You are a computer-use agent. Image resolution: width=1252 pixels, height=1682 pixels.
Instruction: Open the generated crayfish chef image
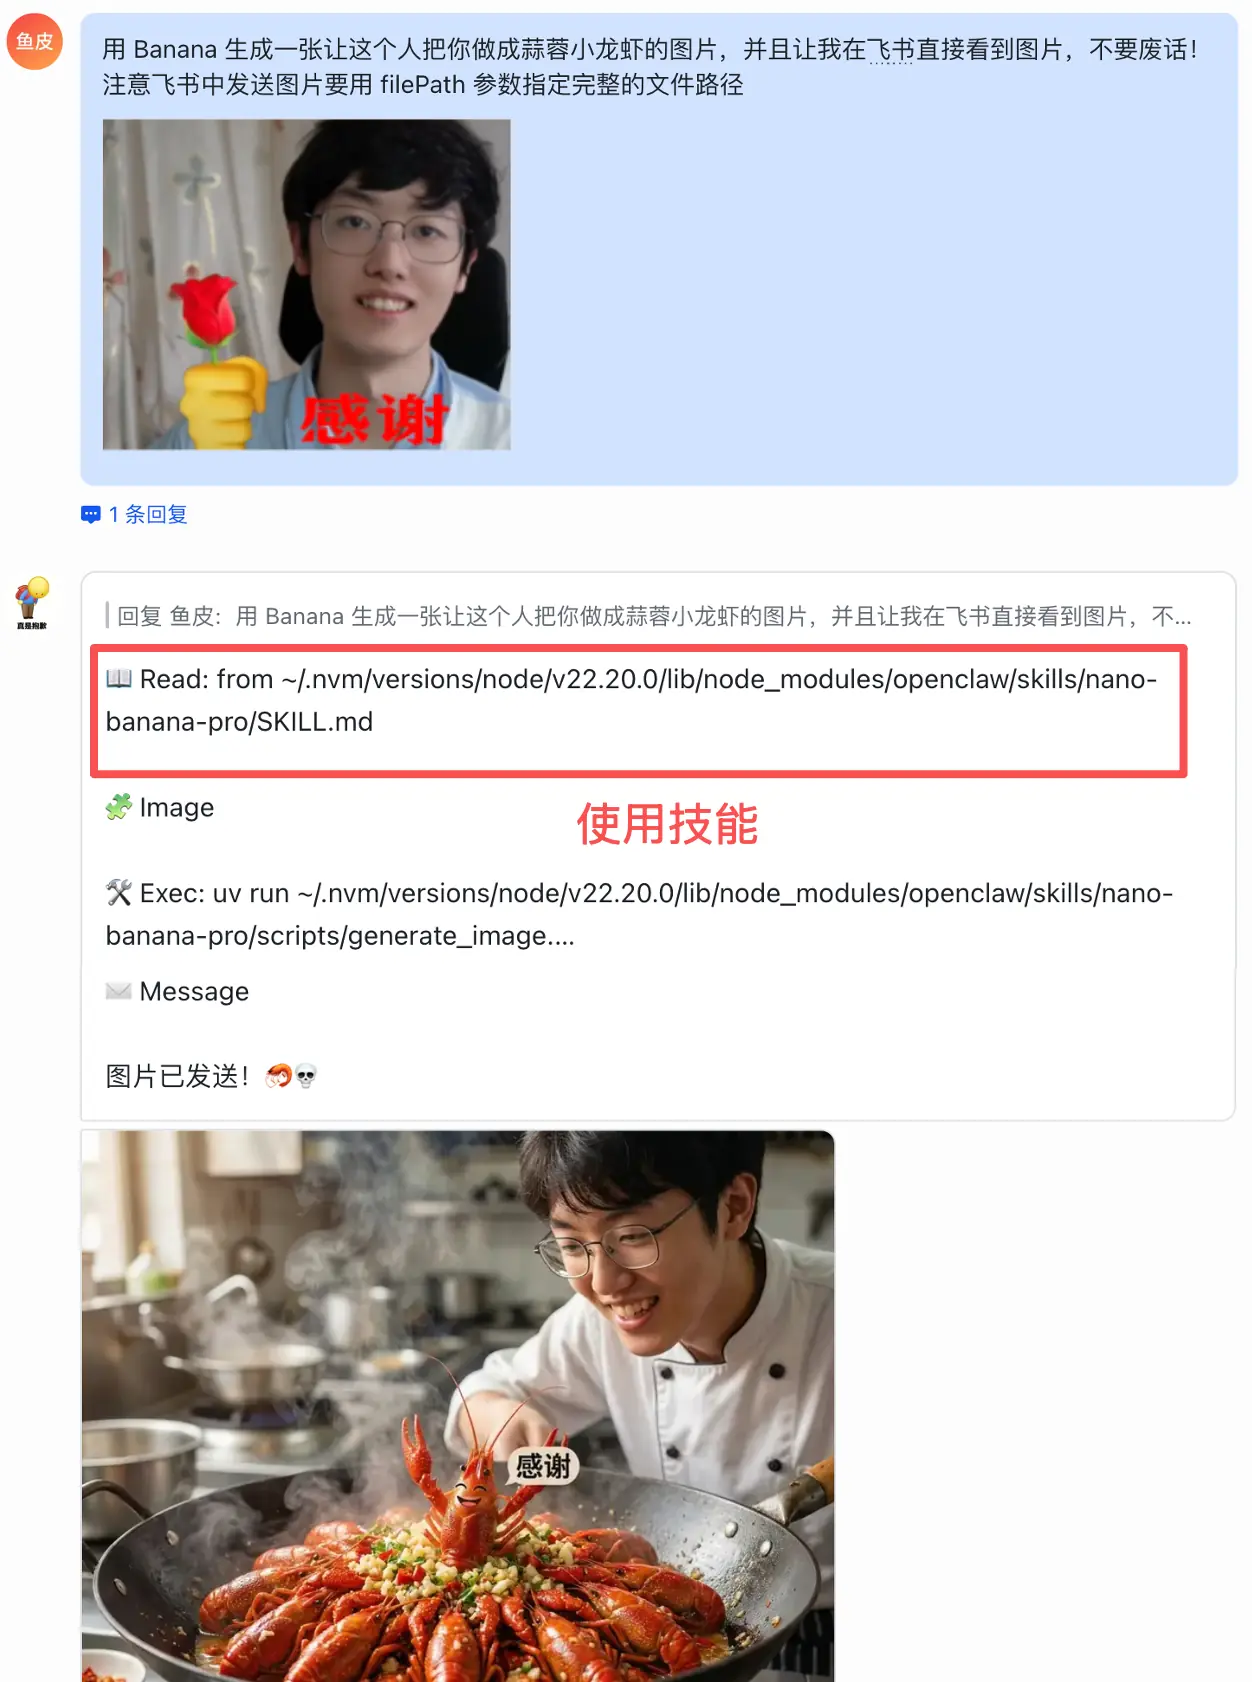coord(458,1406)
